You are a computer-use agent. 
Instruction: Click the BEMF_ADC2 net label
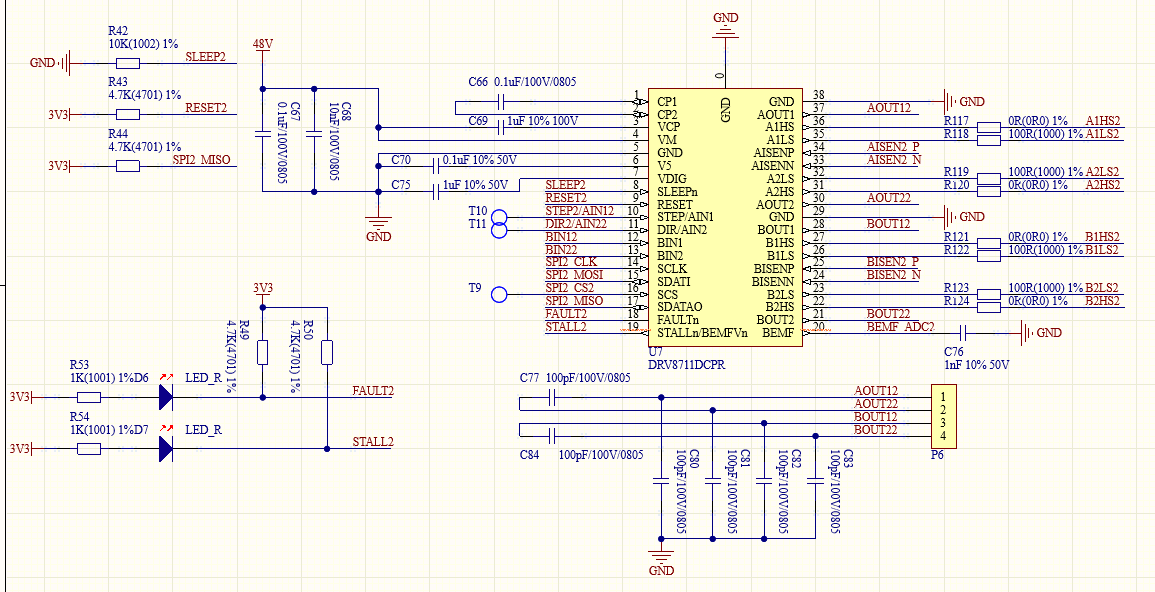pos(900,326)
